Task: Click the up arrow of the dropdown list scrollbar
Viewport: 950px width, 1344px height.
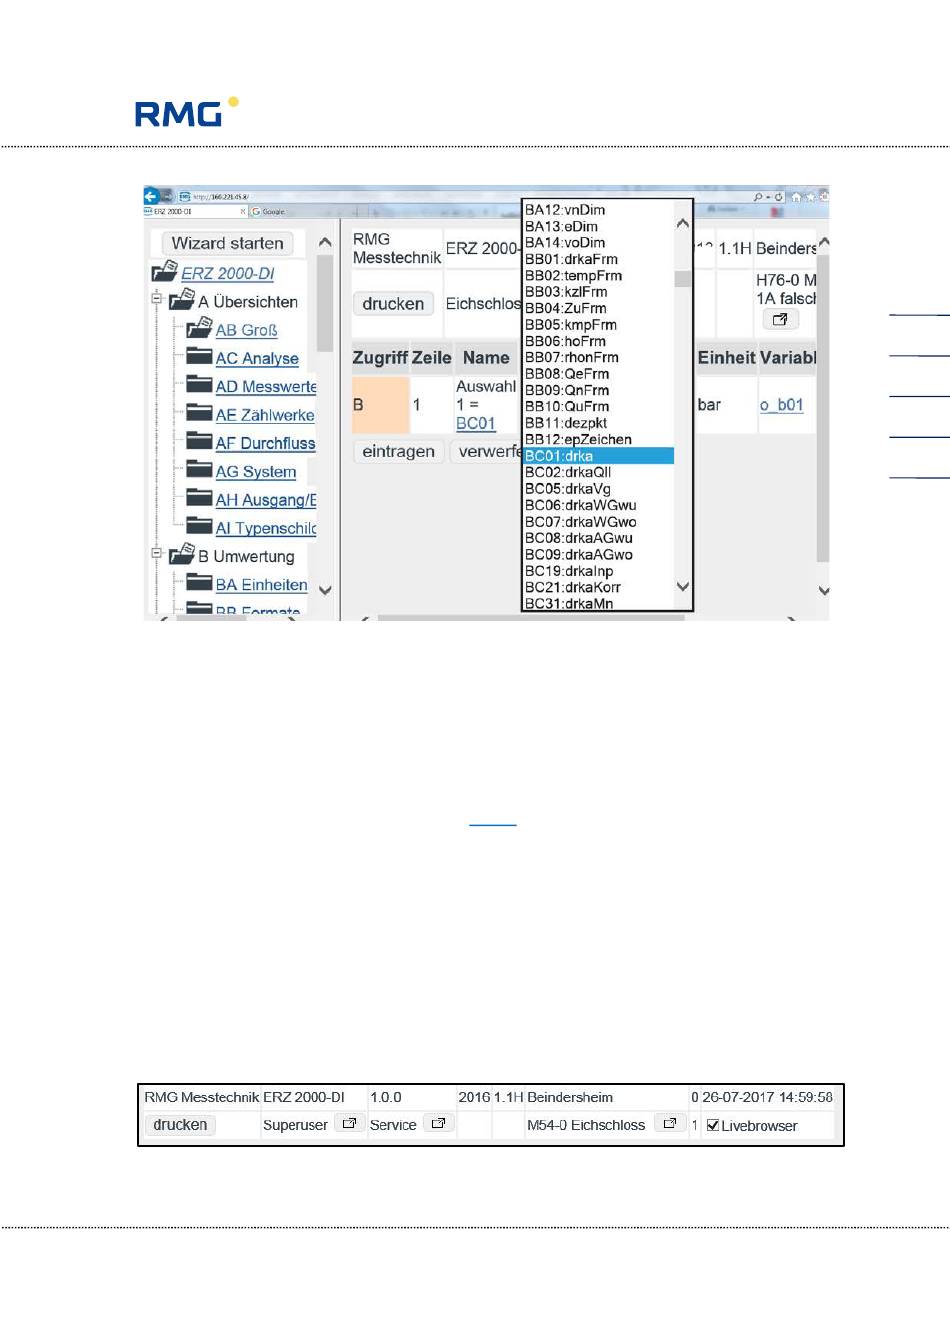Action: point(683,223)
